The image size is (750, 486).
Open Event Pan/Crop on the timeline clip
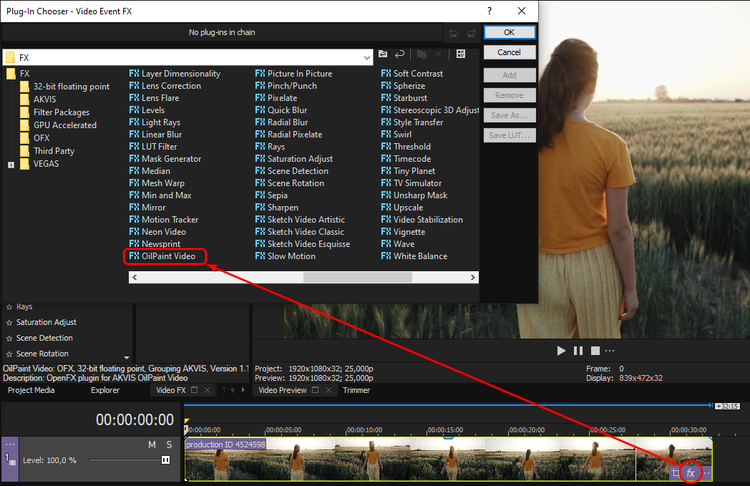pyautogui.click(x=675, y=473)
